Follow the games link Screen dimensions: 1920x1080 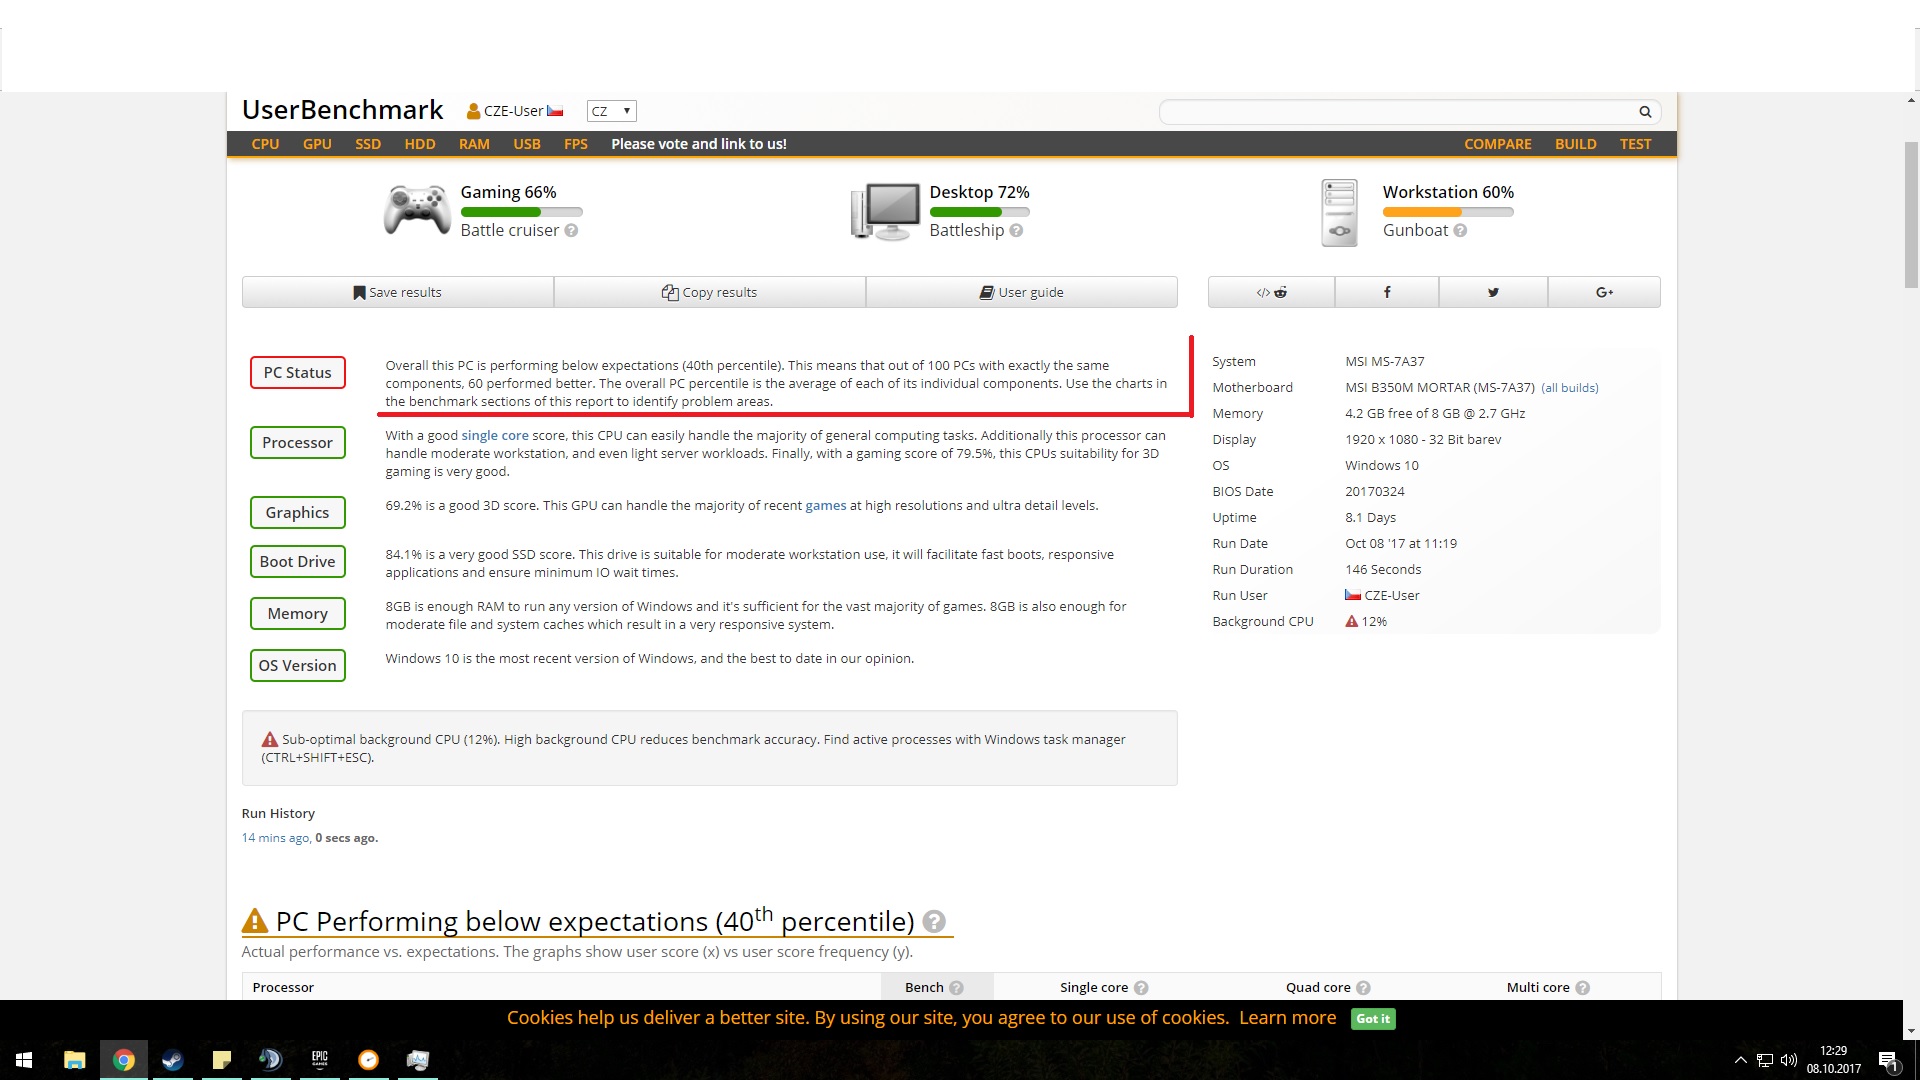826,506
